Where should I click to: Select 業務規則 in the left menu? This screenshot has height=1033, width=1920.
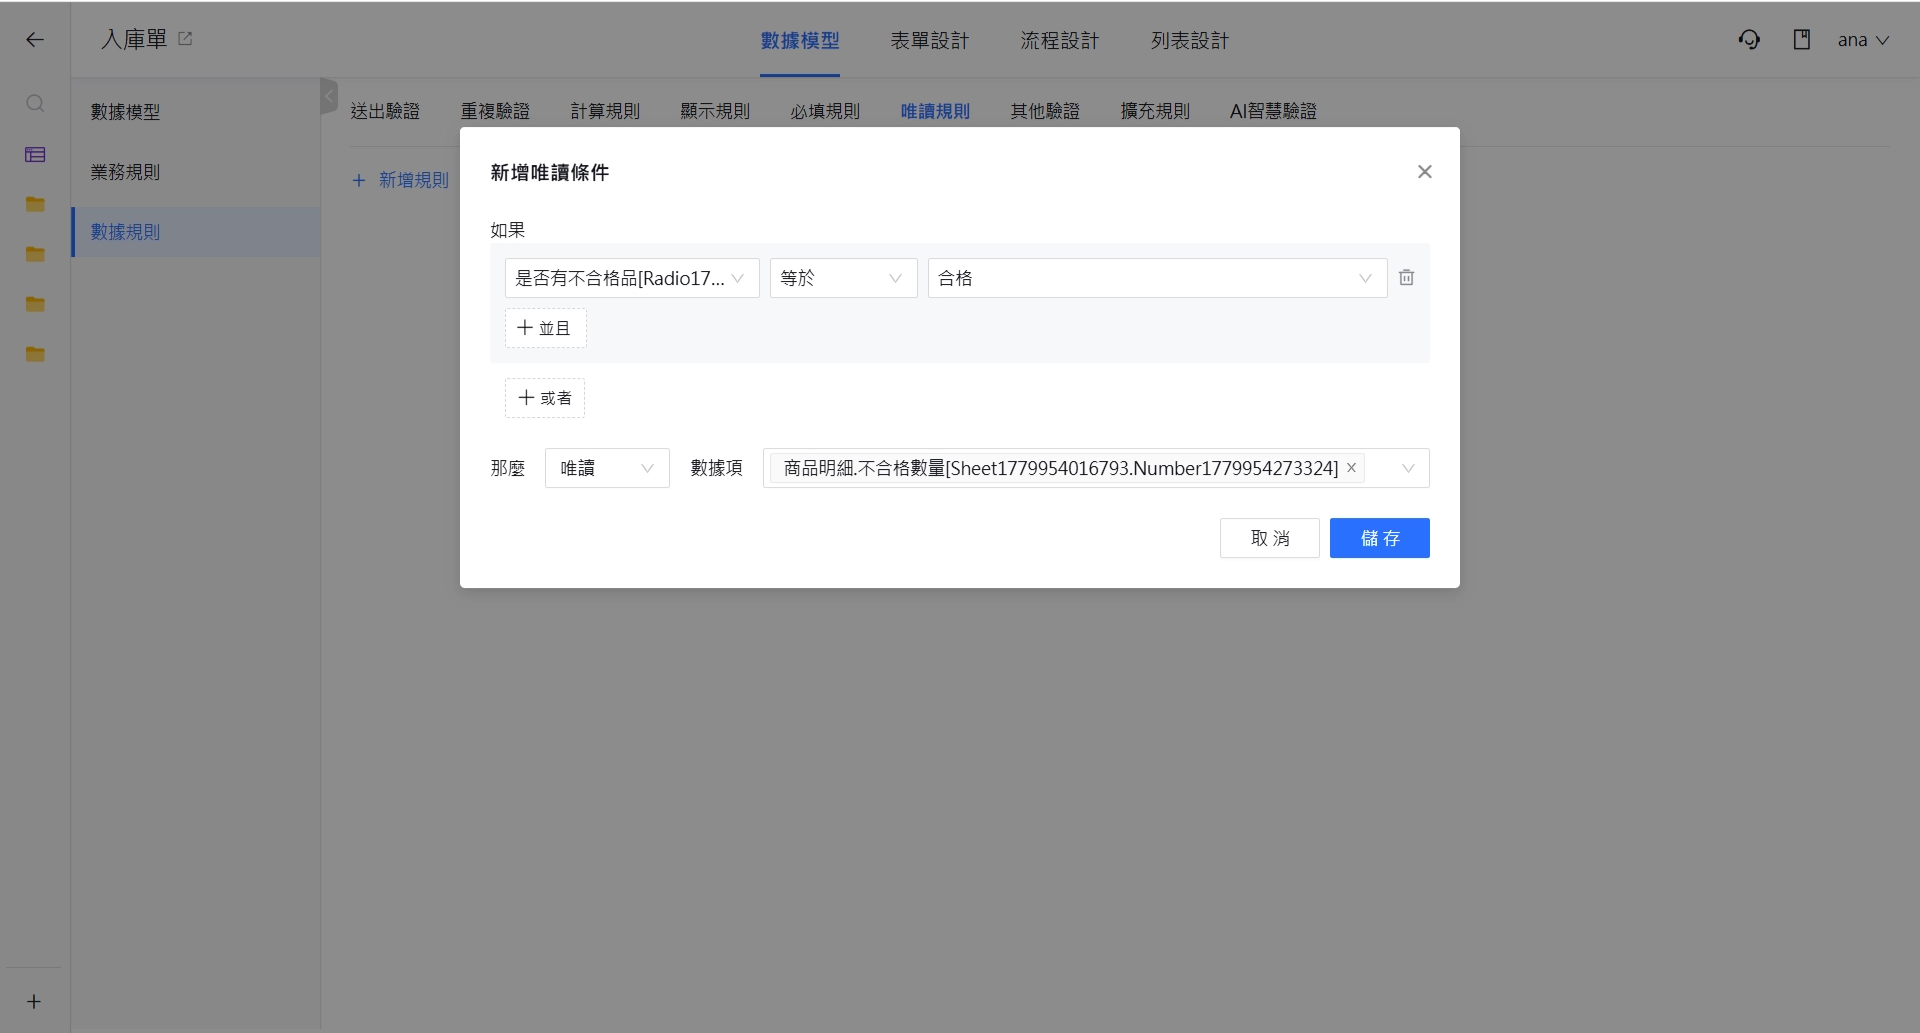point(196,172)
